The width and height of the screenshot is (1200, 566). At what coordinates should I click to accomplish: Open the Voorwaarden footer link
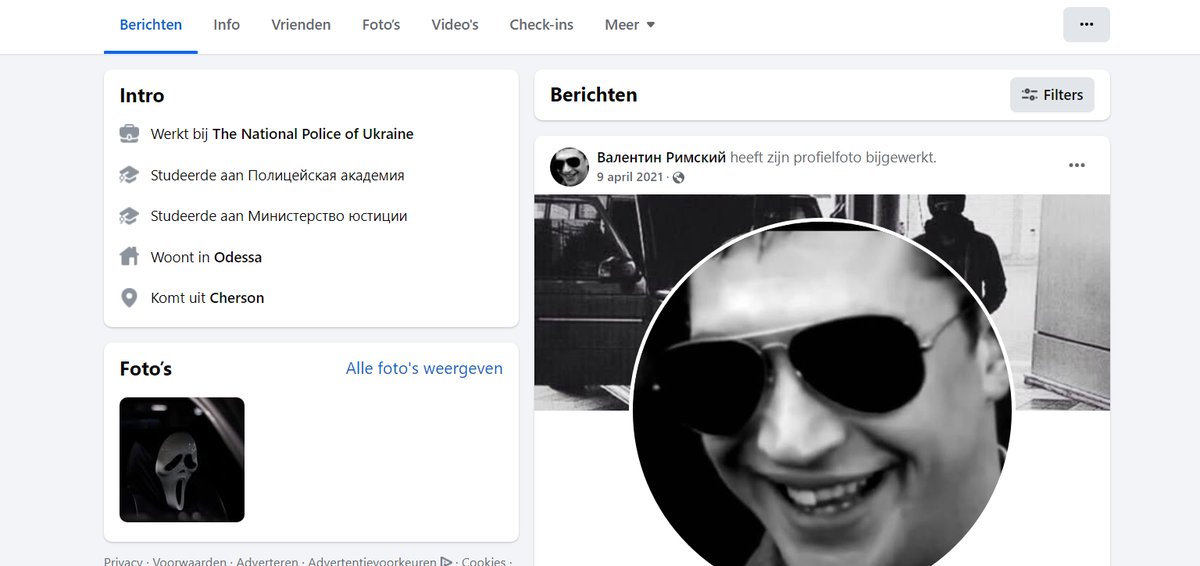189,563
